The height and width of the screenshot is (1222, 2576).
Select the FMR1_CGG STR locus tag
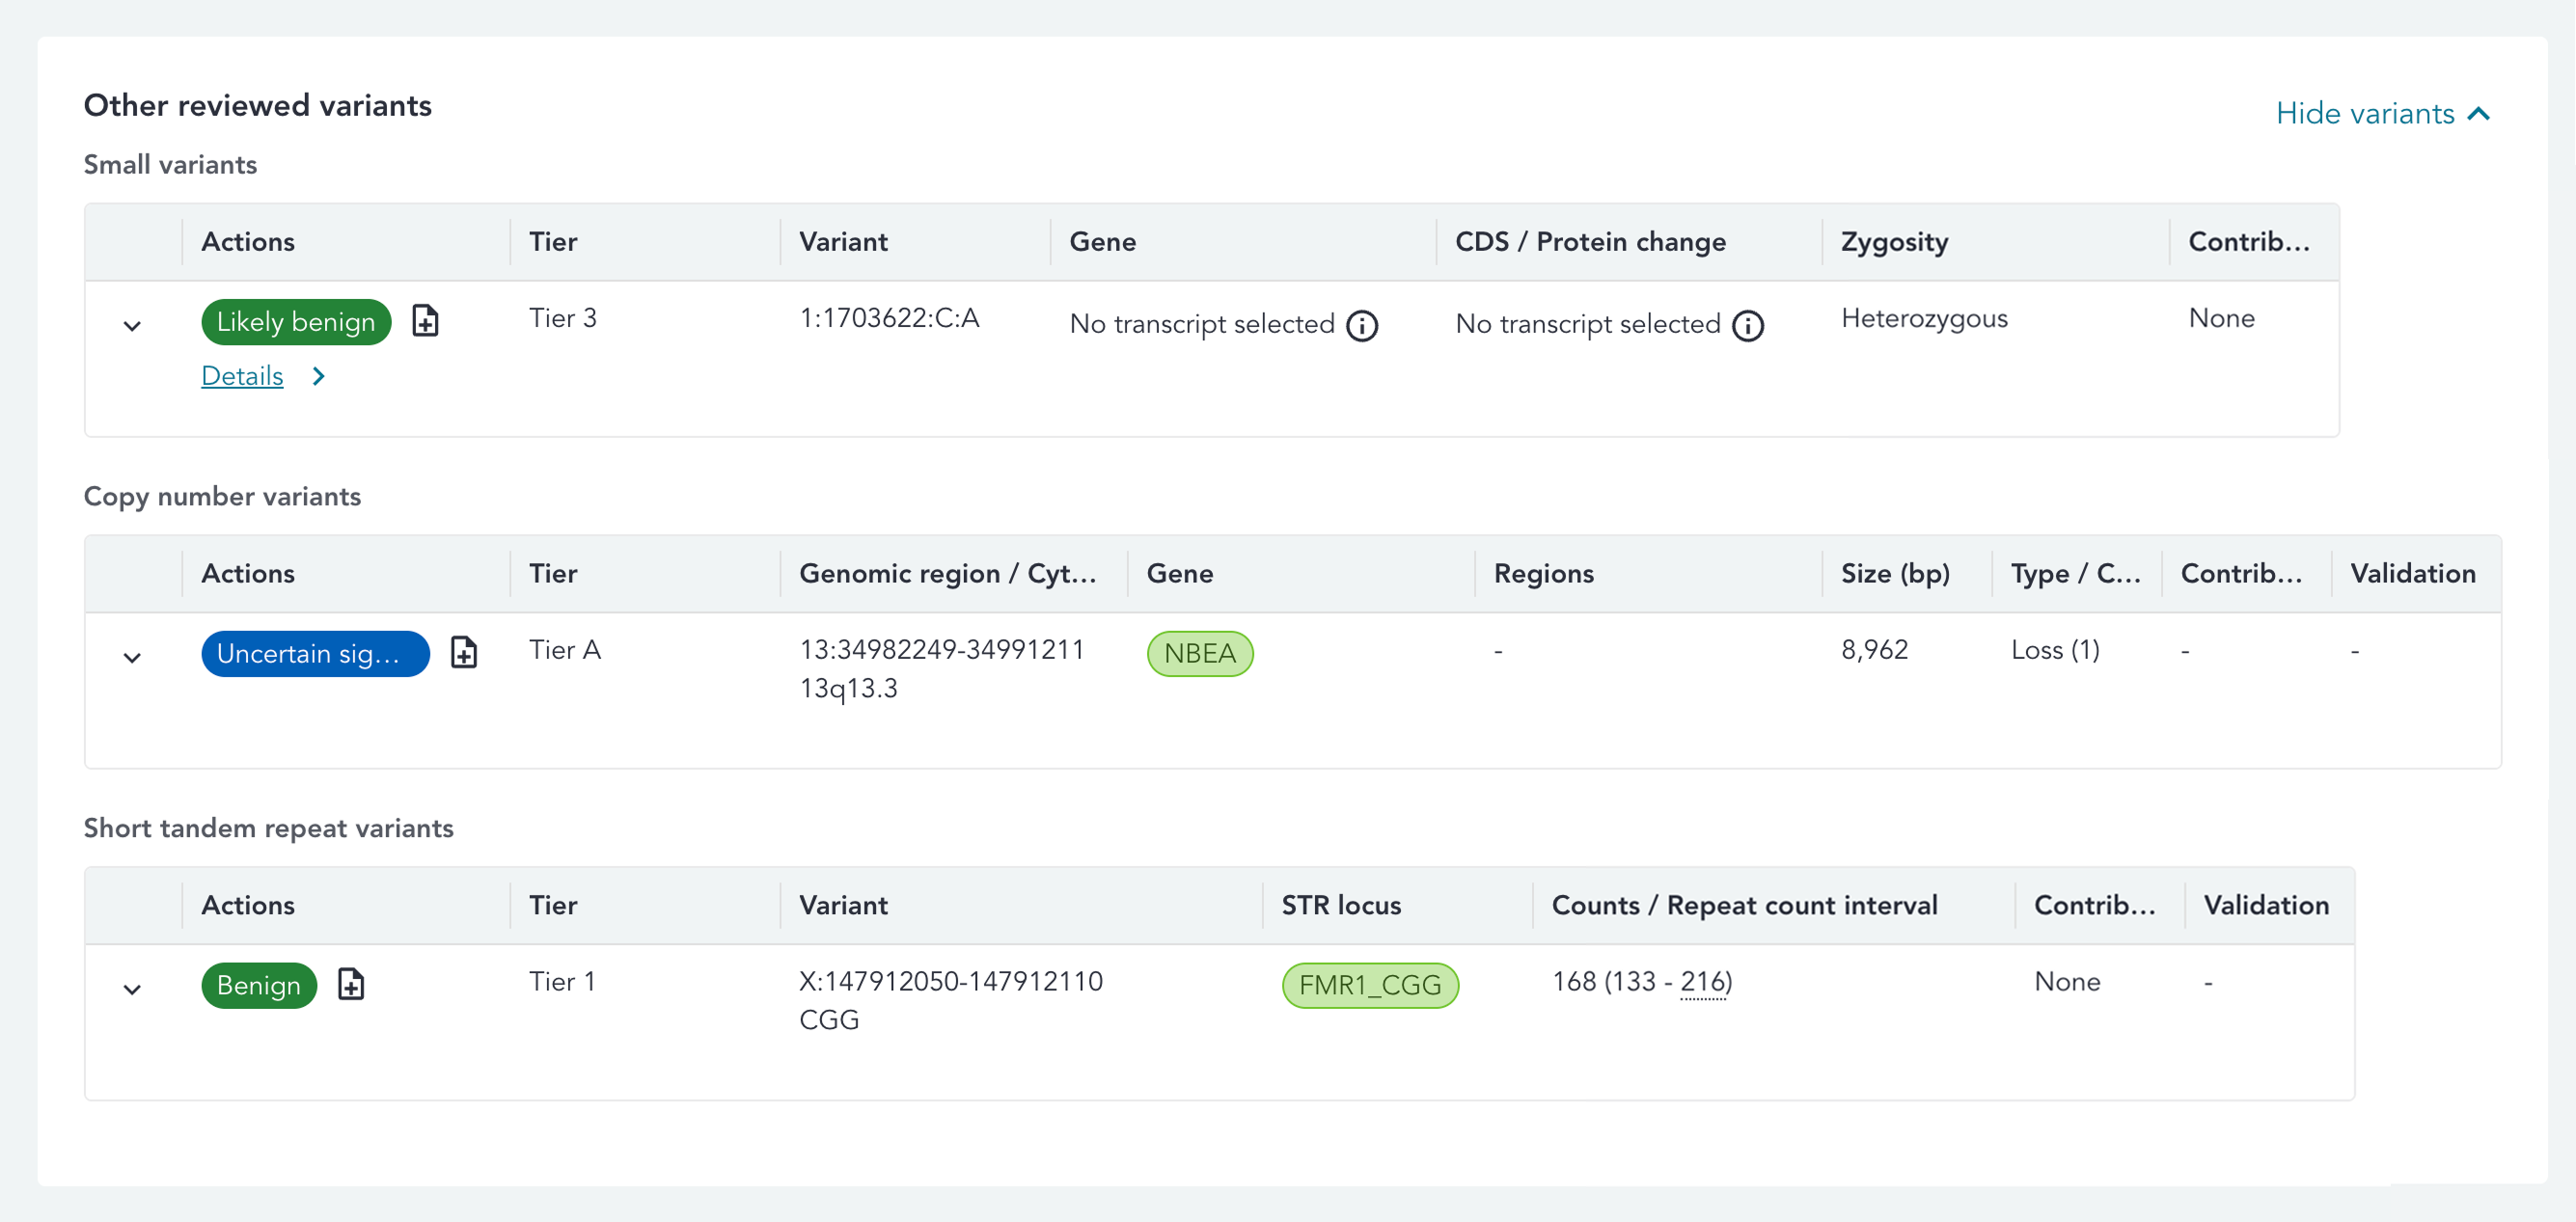click(1369, 985)
